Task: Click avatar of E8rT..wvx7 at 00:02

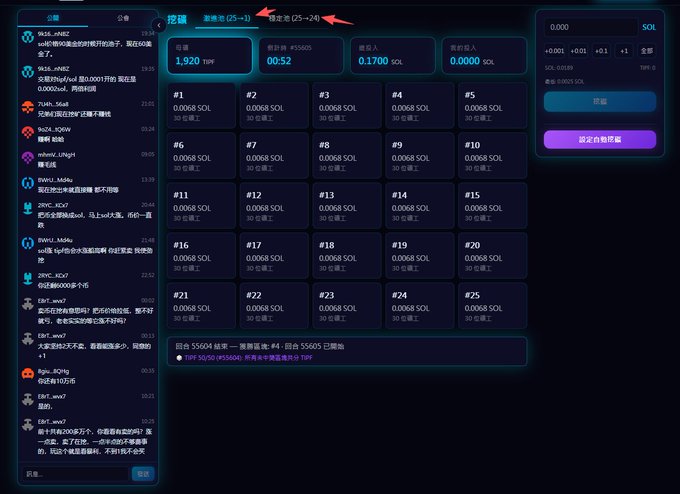Action: [x=28, y=304]
